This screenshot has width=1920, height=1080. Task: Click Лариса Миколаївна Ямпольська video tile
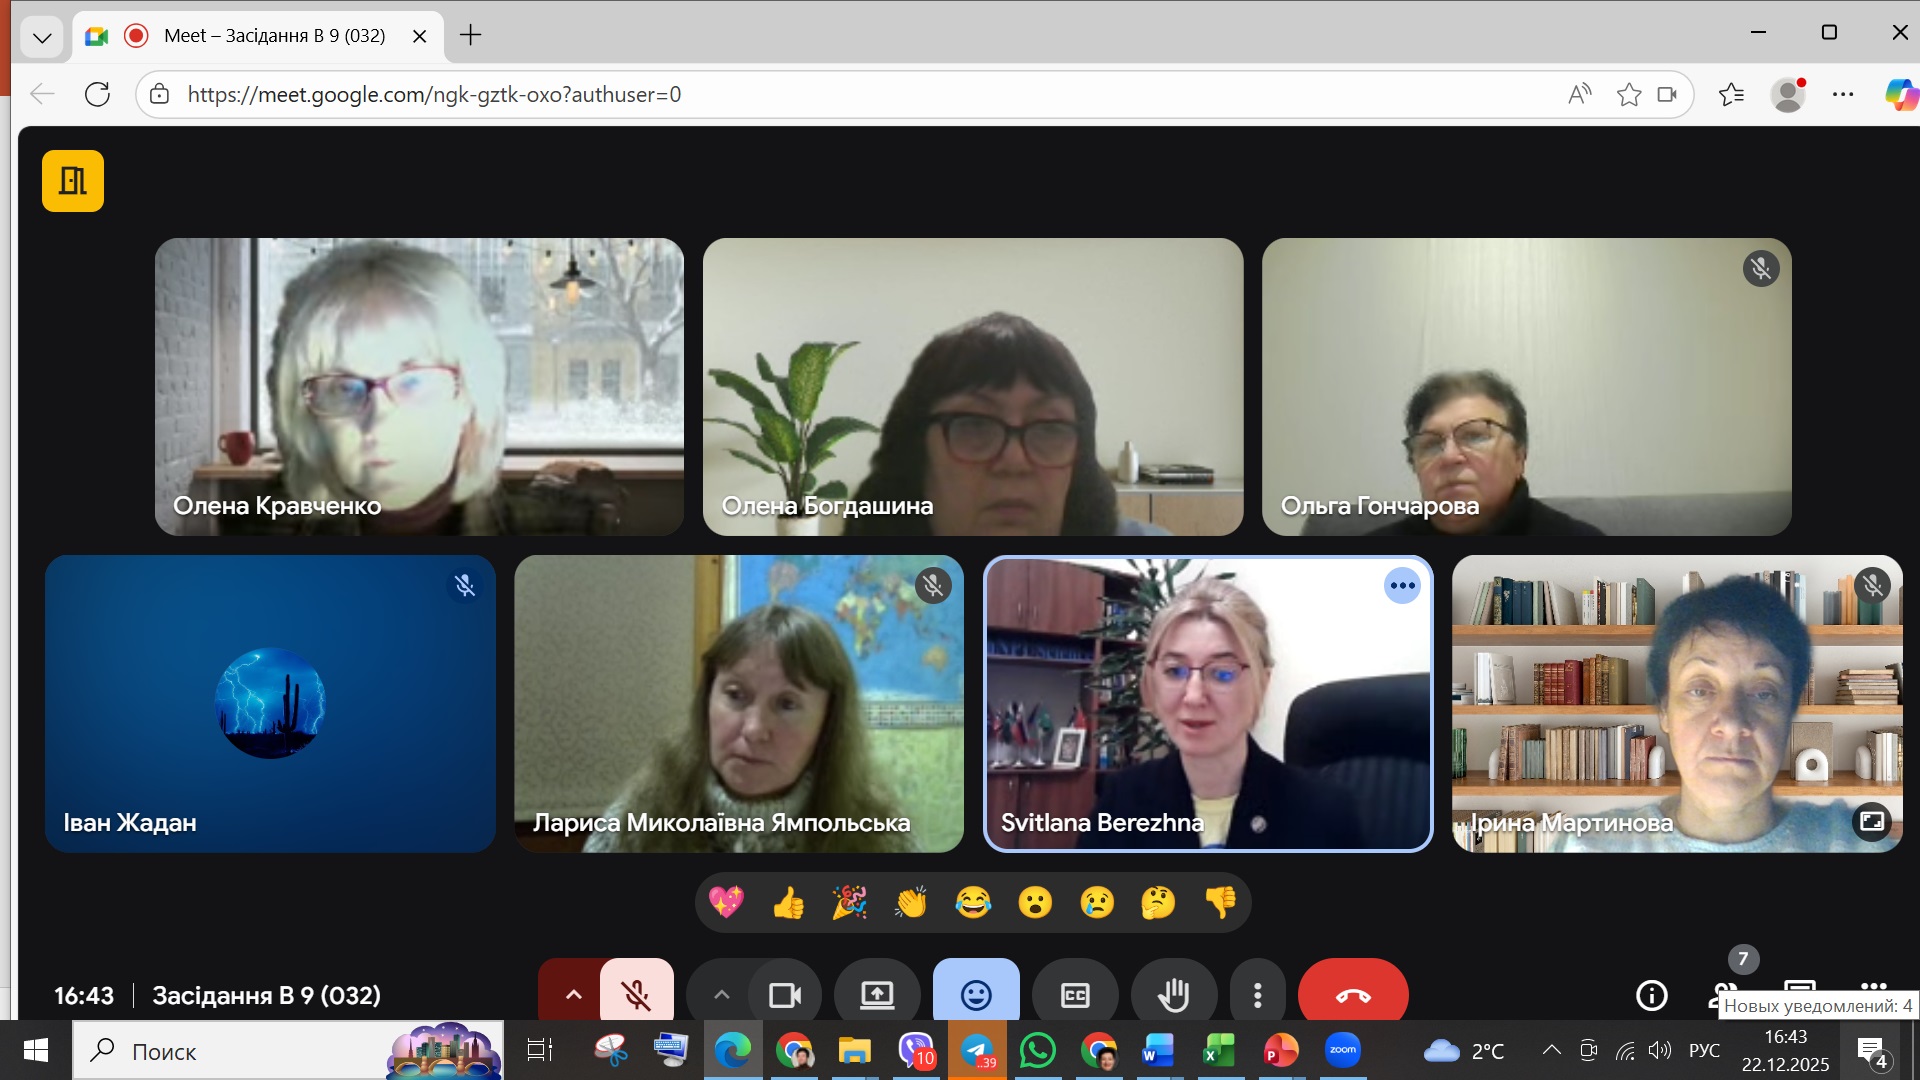(x=739, y=703)
